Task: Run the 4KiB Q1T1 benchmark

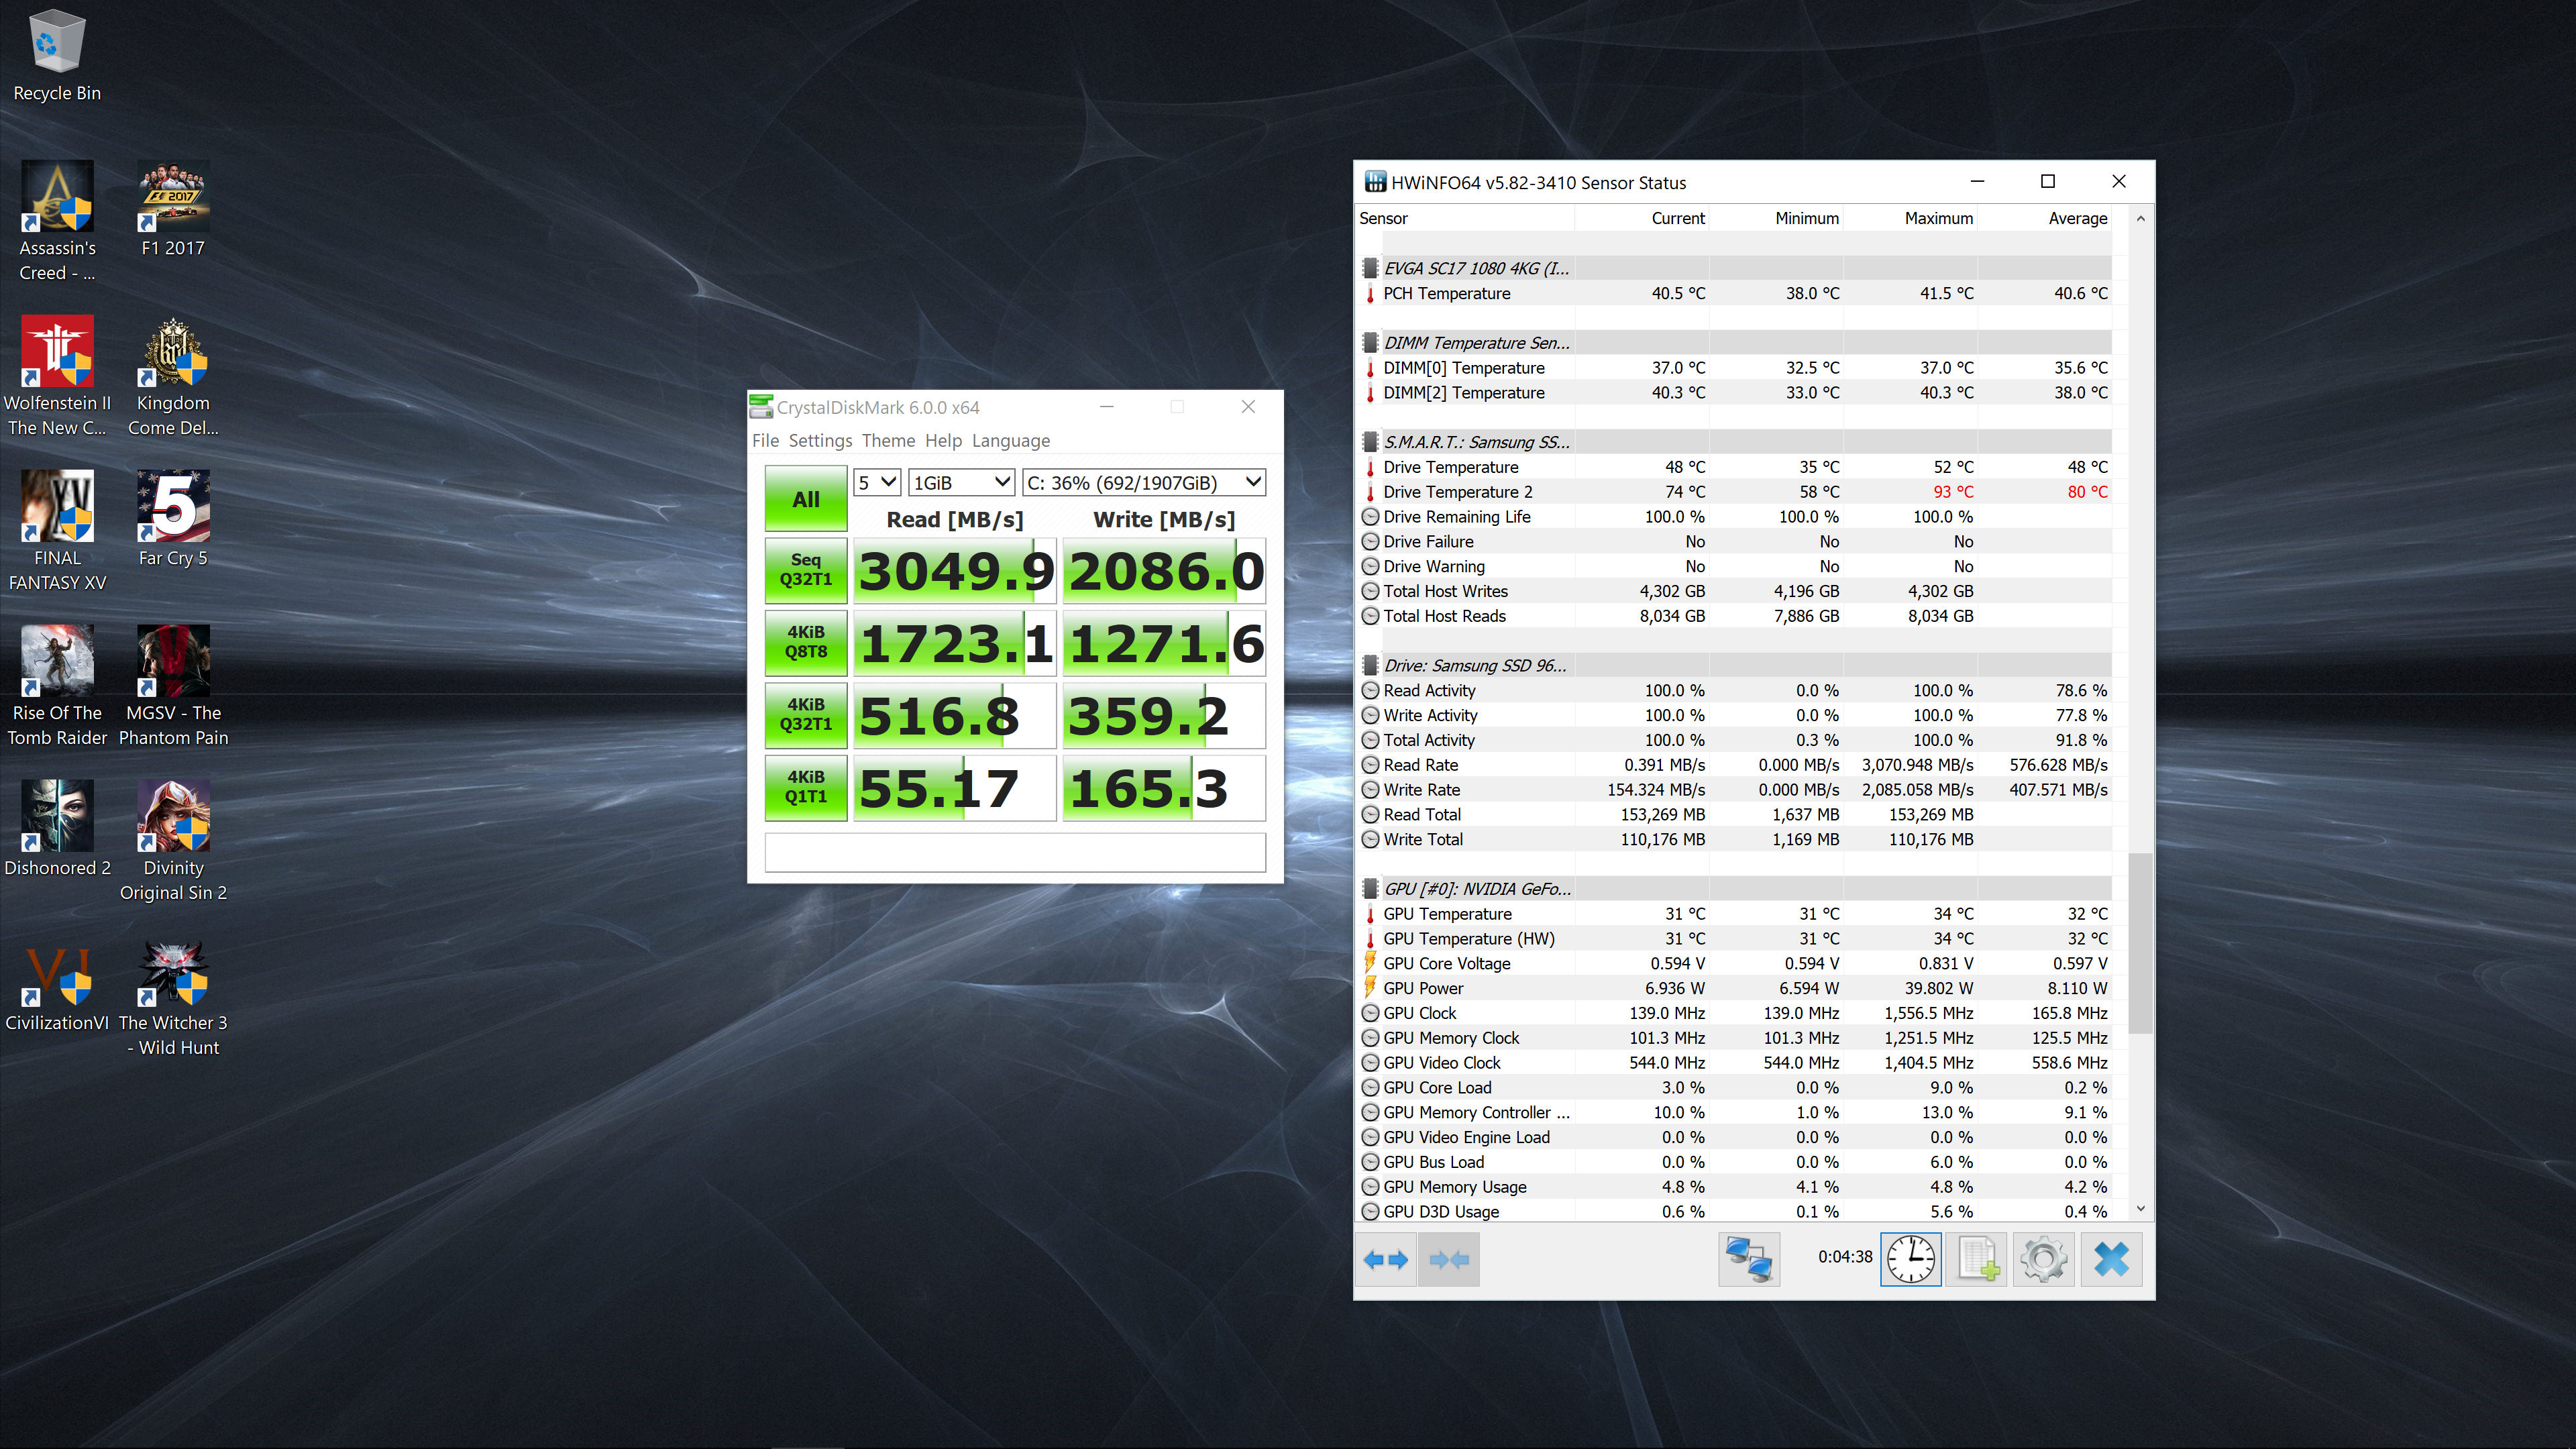Action: pyautogui.click(x=806, y=788)
